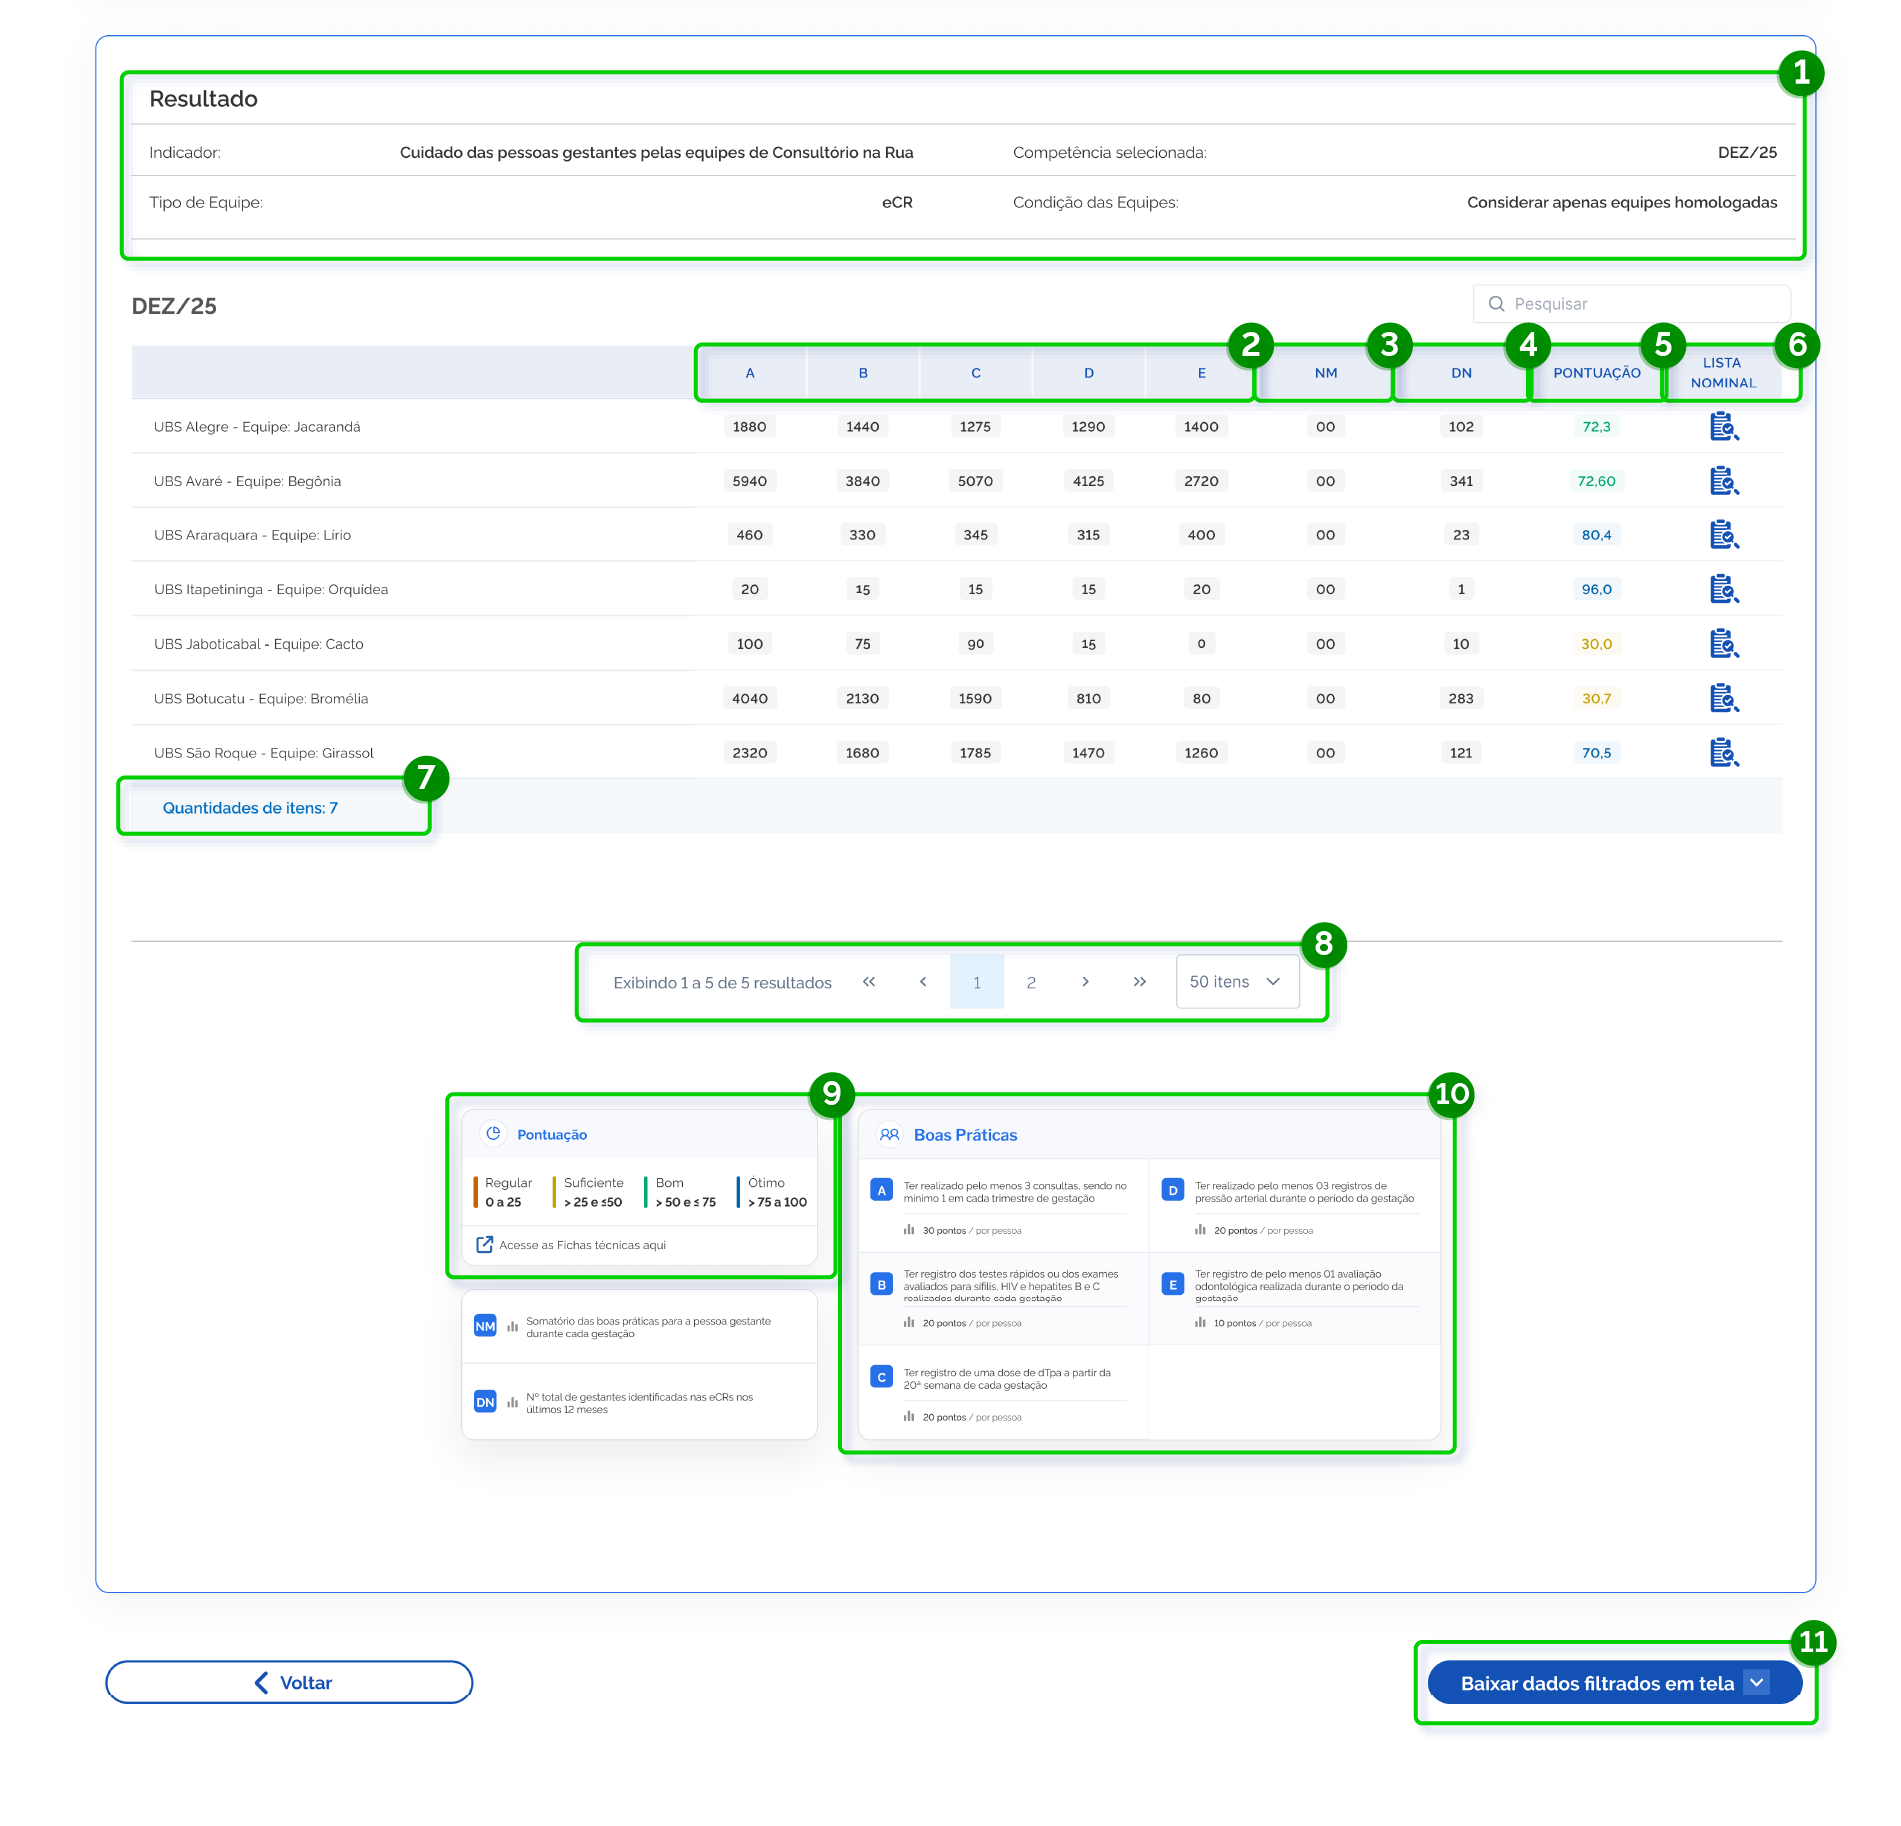
Task: Jump to the first page of results
Action: pos(869,982)
